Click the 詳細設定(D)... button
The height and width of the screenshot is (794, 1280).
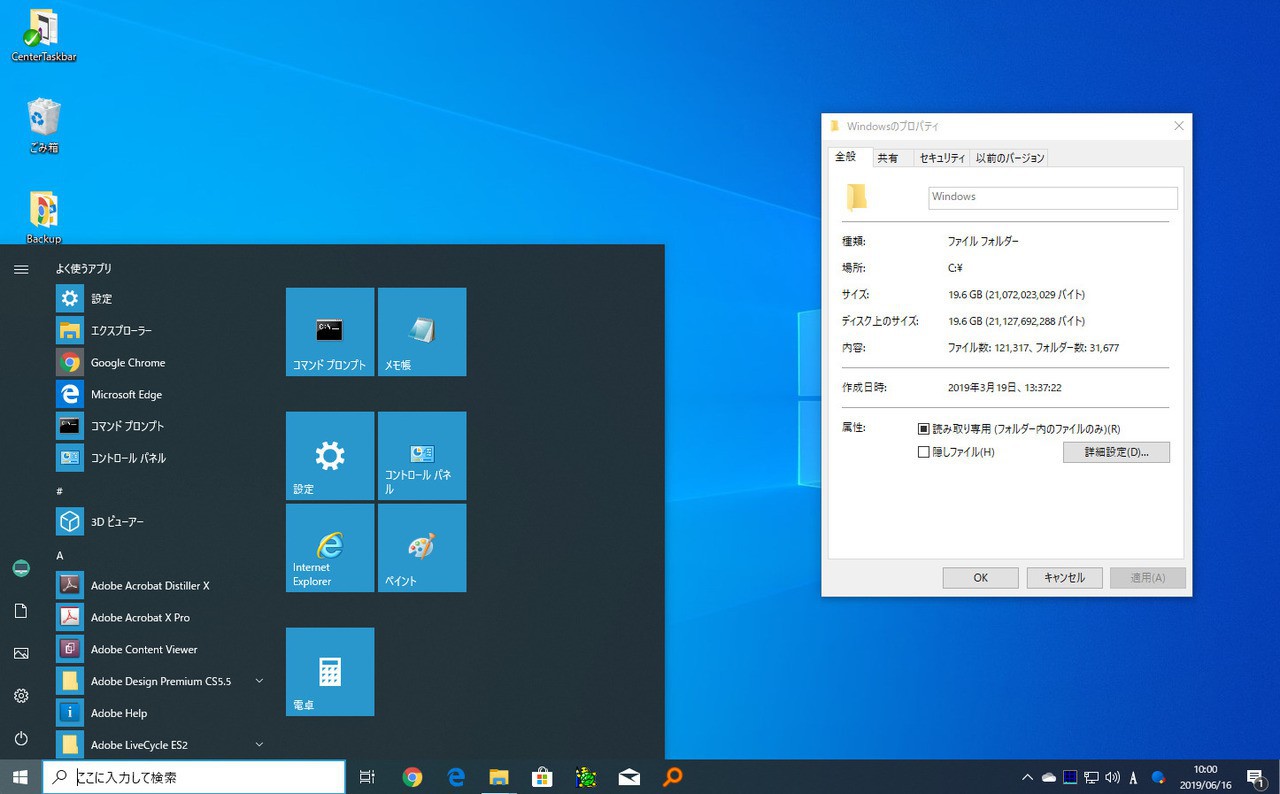pos(1116,452)
